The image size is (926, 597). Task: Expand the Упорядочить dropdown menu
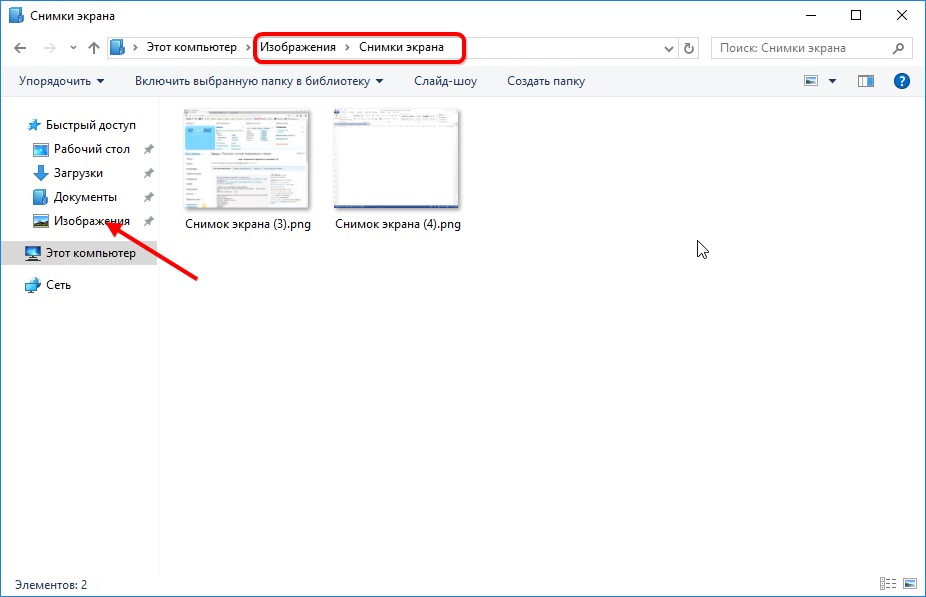point(61,81)
